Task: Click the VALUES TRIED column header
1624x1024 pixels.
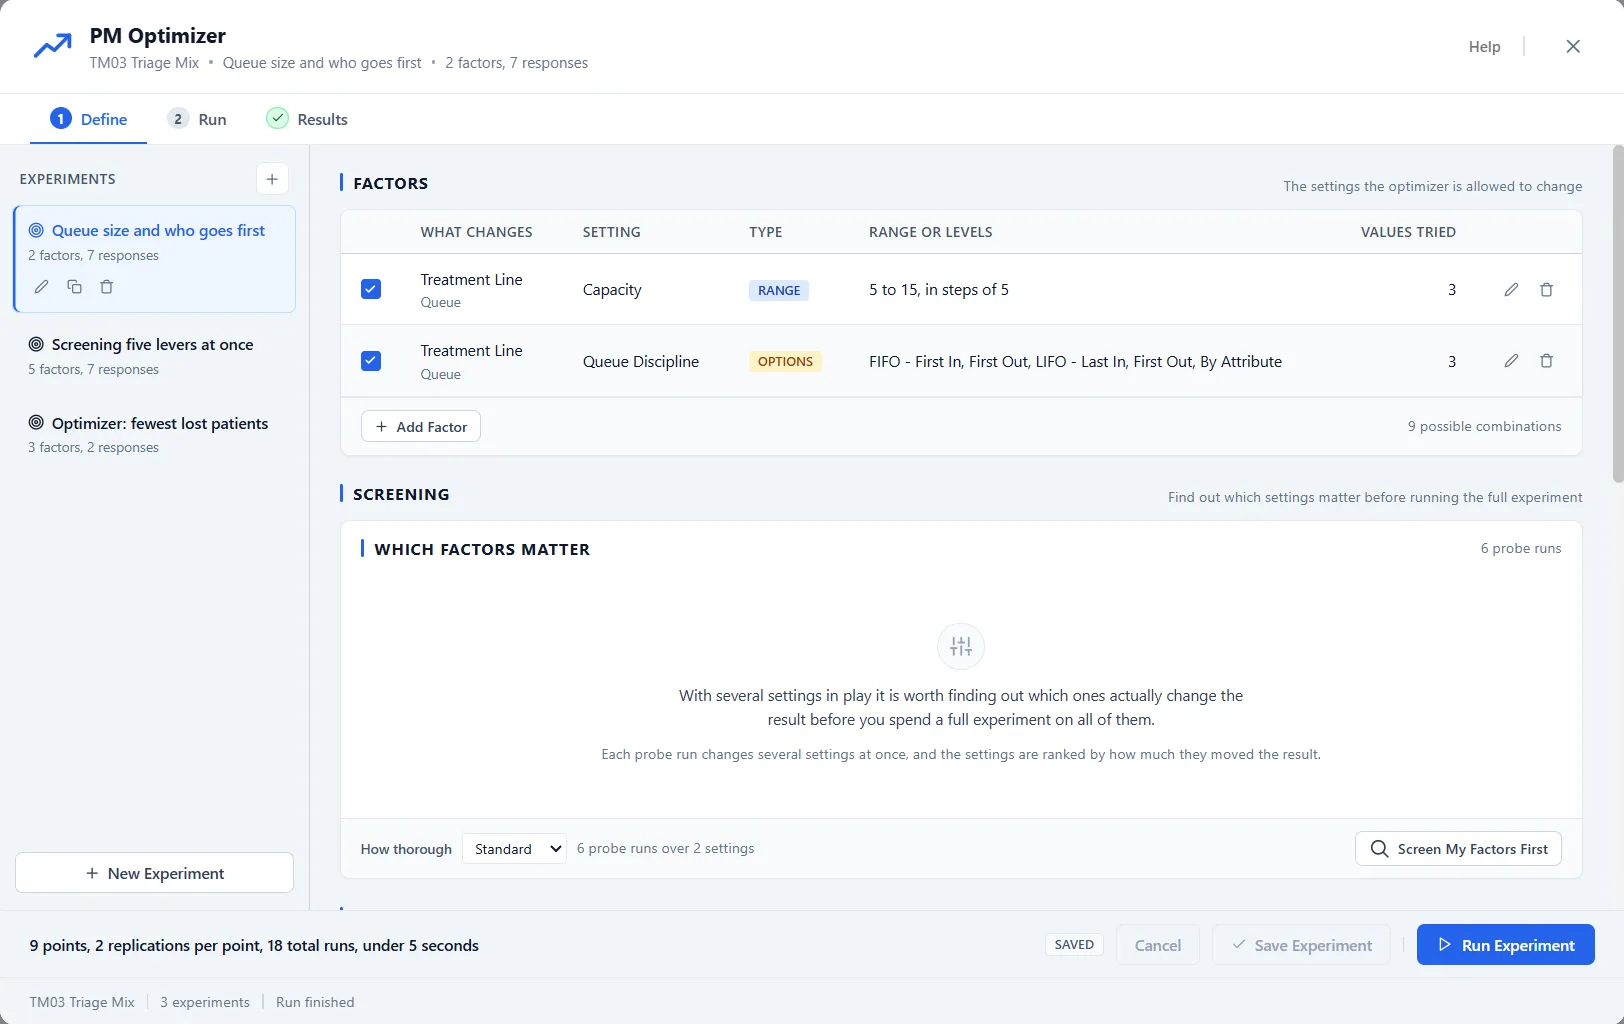Action: [x=1408, y=232]
